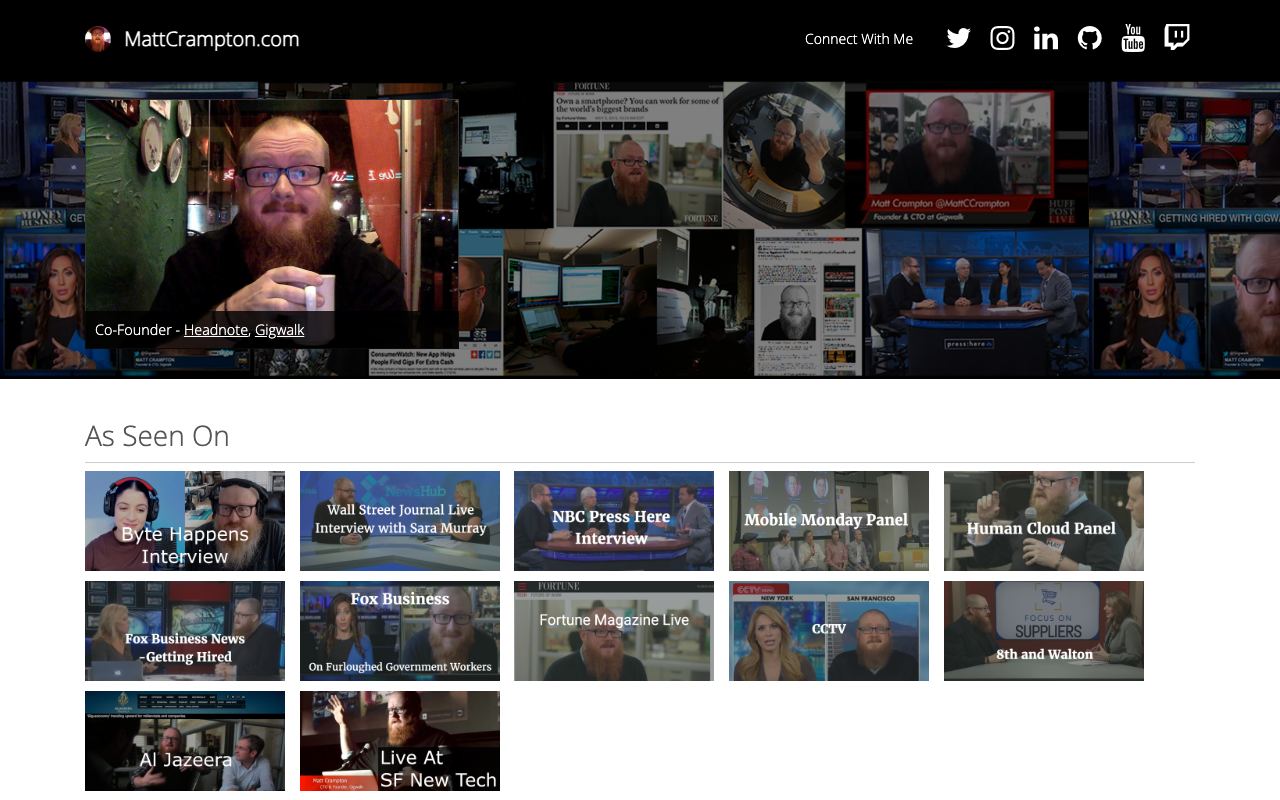Click the avatar logo beside MattCrampton.com

coord(98,39)
